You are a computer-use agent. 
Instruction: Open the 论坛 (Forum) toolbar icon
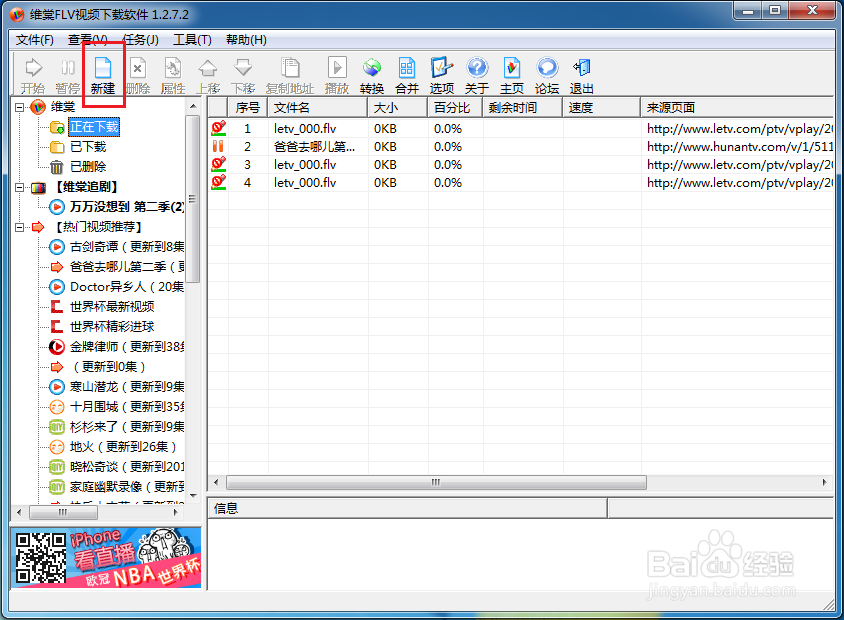tap(547, 75)
